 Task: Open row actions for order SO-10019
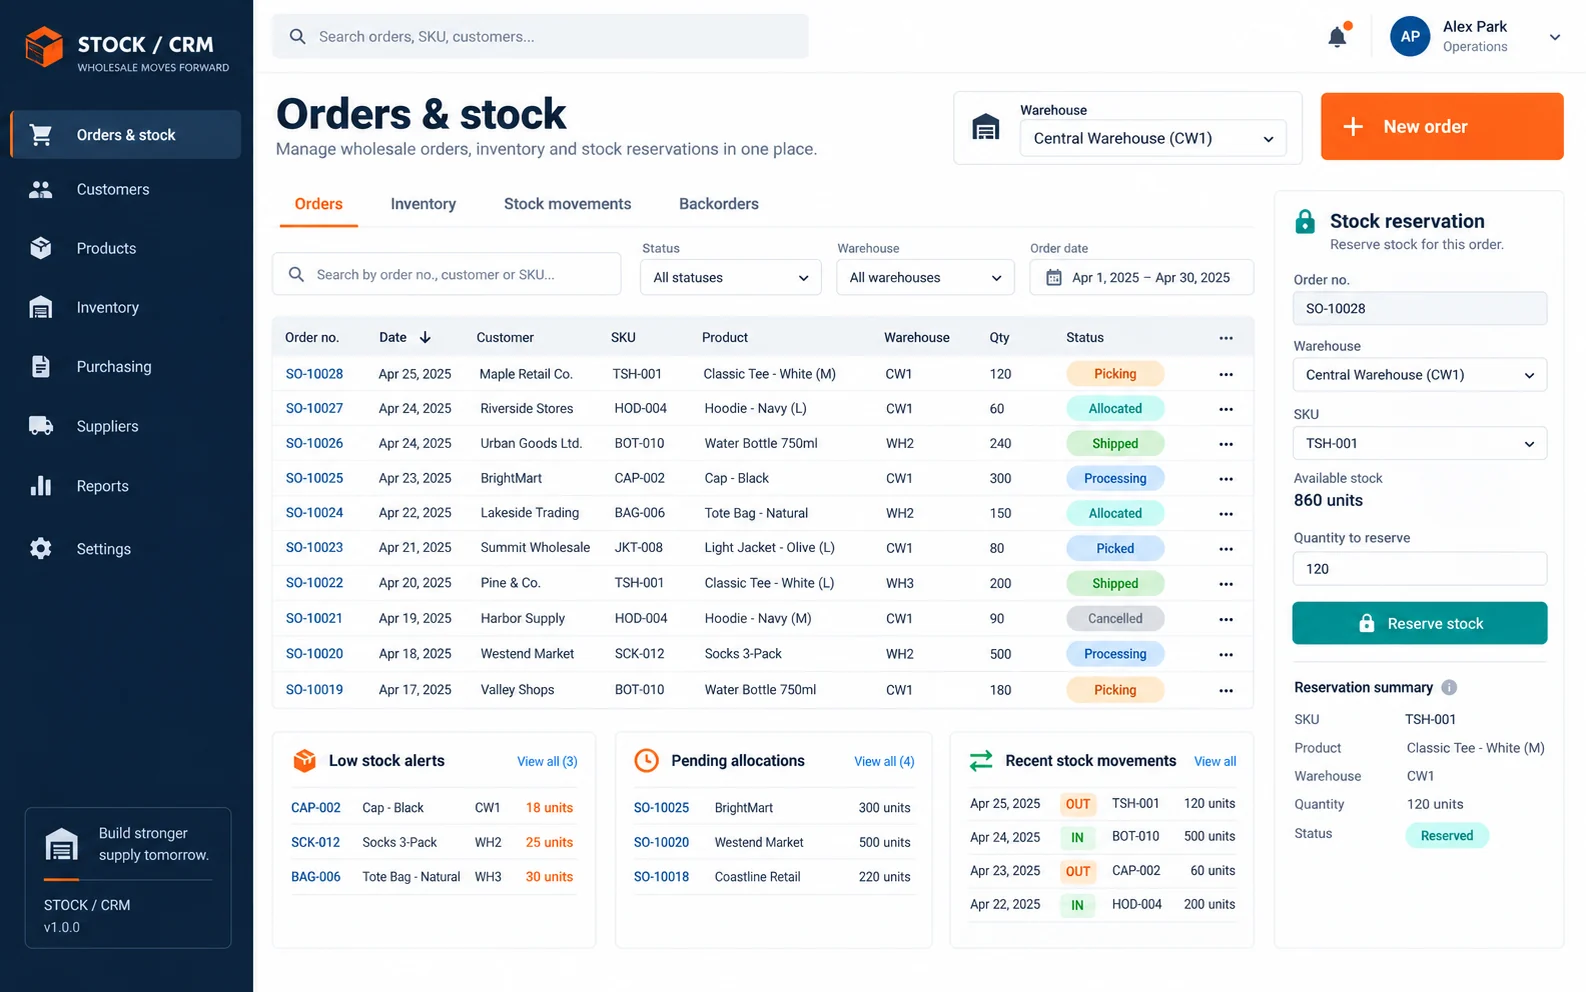(x=1226, y=691)
